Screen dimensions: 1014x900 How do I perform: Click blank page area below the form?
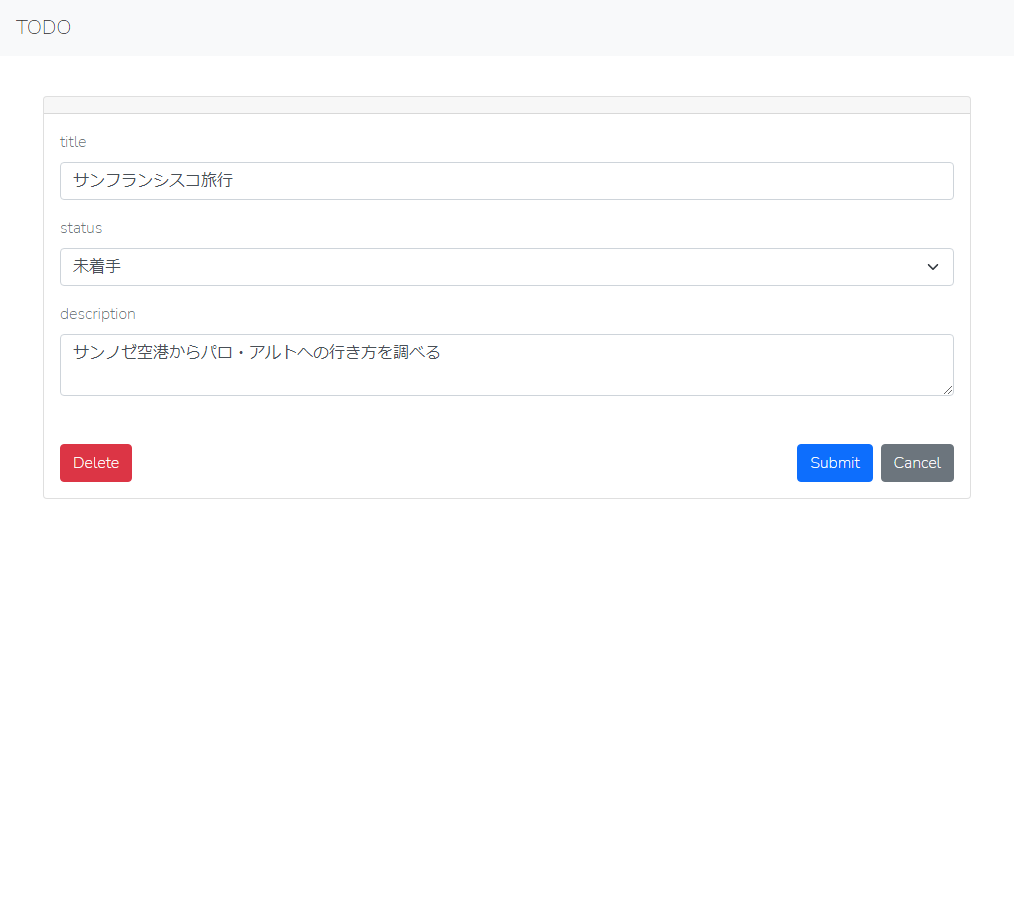click(x=506, y=700)
